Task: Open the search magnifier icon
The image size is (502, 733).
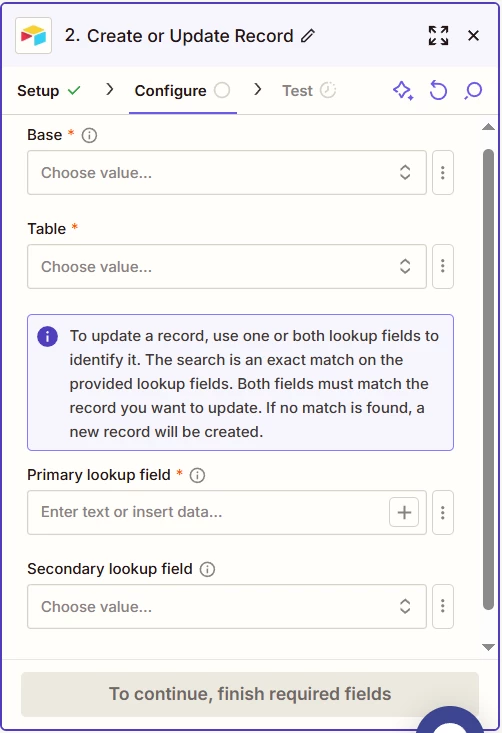Action: [x=473, y=91]
